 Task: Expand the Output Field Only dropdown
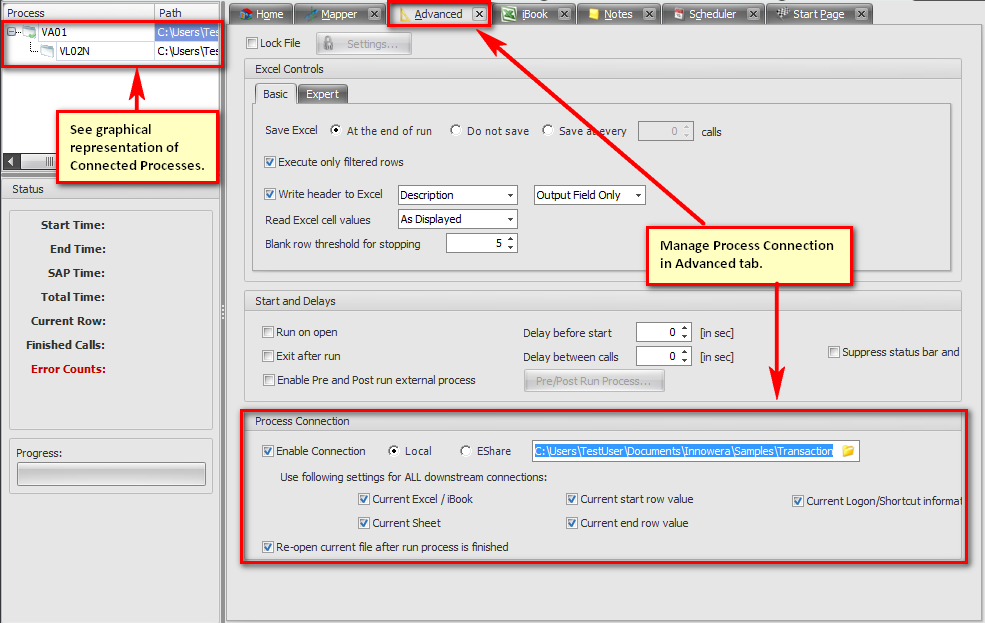pos(638,195)
